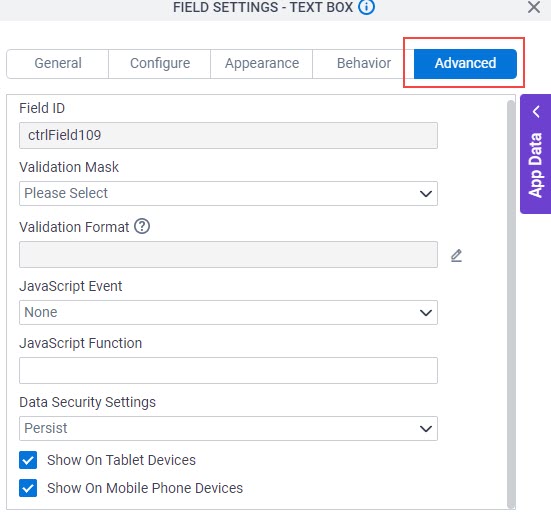The height and width of the screenshot is (525, 551).
Task: Switch to the Configure tab
Action: (160, 64)
